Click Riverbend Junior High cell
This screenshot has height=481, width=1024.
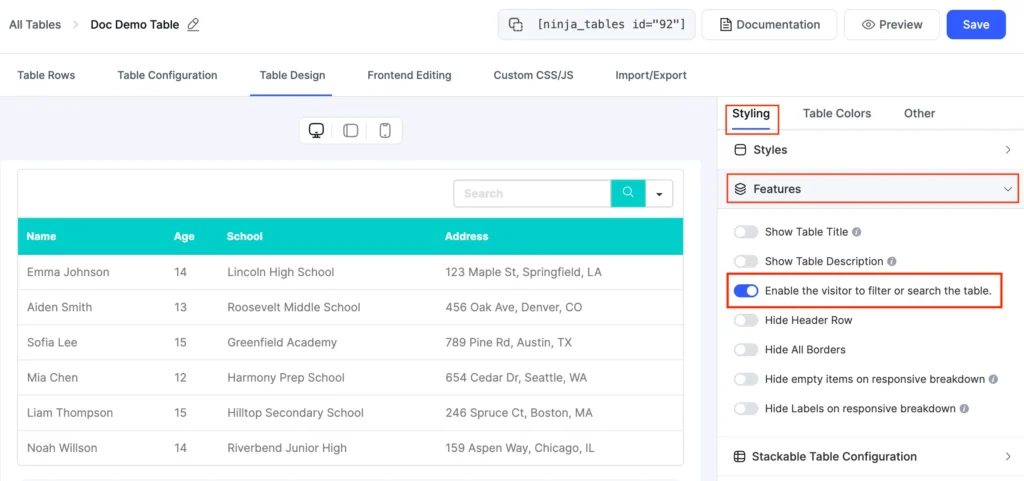click(287, 448)
